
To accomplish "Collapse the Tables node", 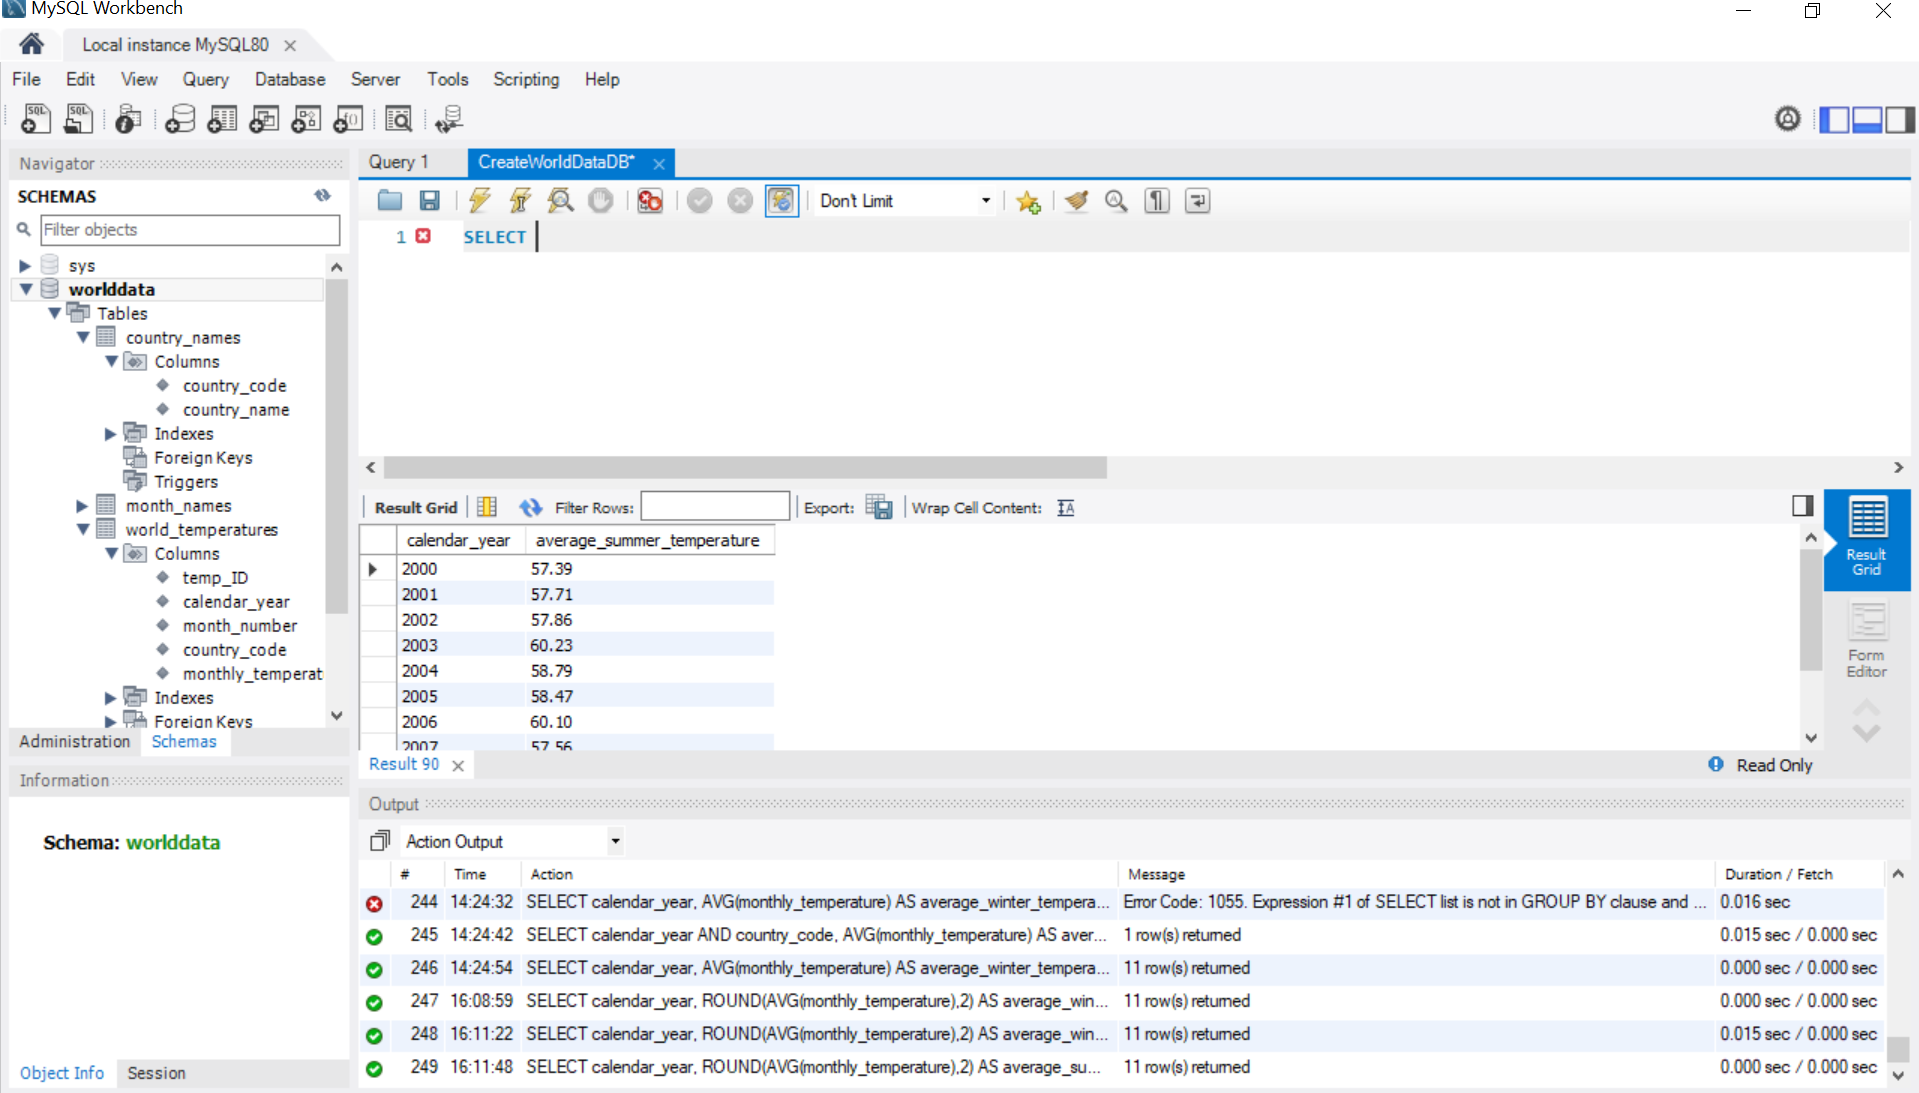I will pyautogui.click(x=54, y=313).
